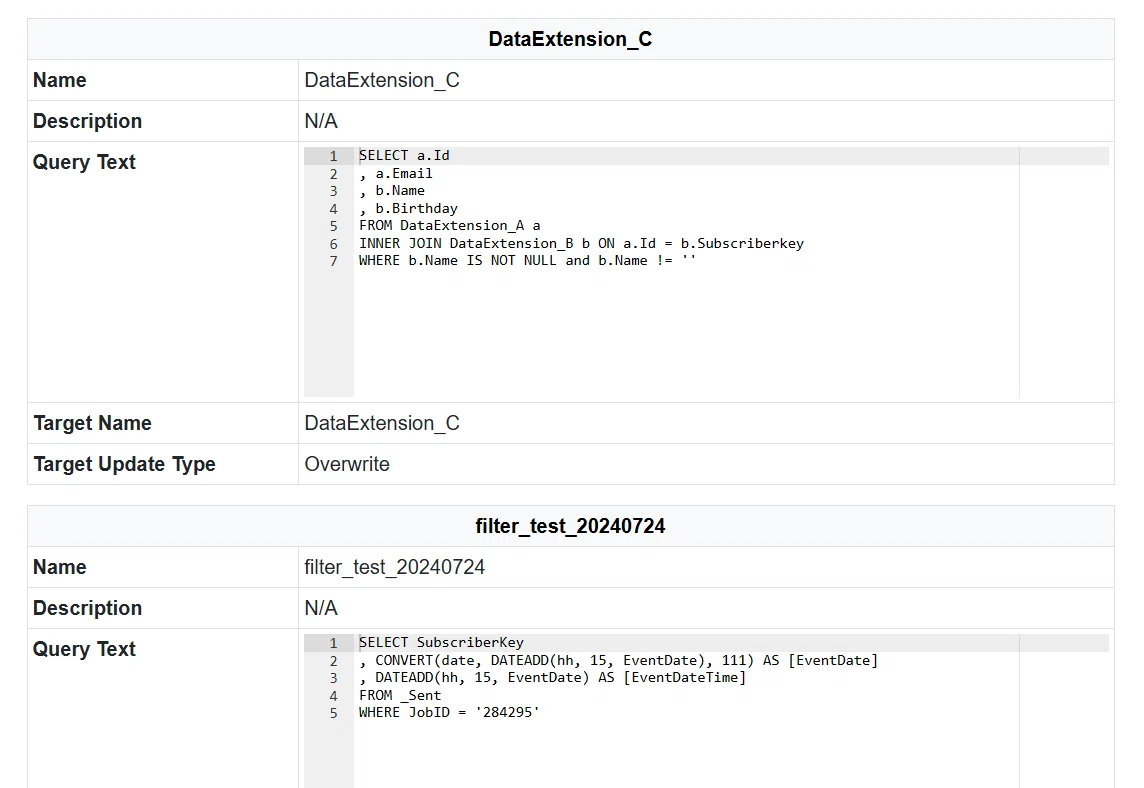Click the Query Text label for DataExtension_C
Screen dimensions: 1144x788
tap(84, 162)
